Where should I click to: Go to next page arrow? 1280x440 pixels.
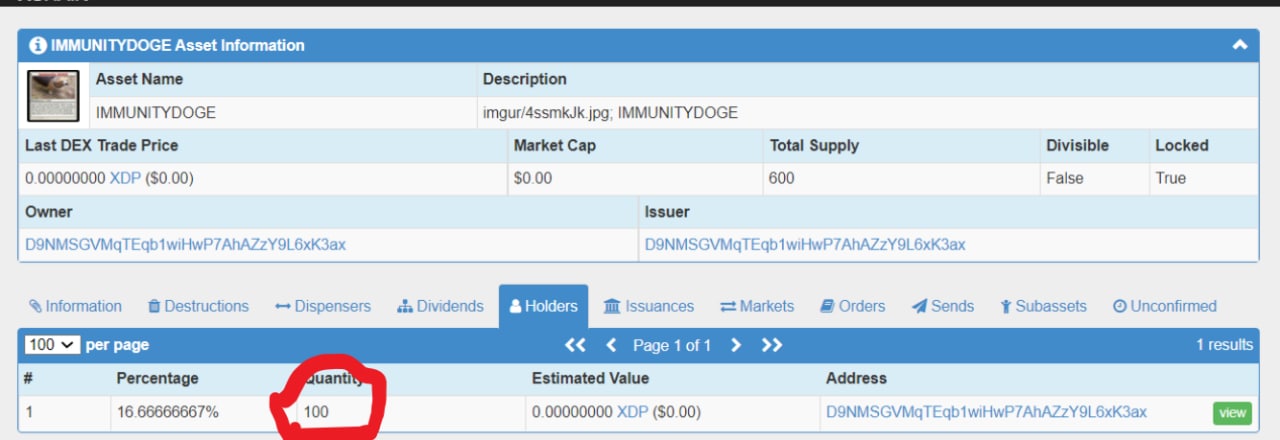736,345
